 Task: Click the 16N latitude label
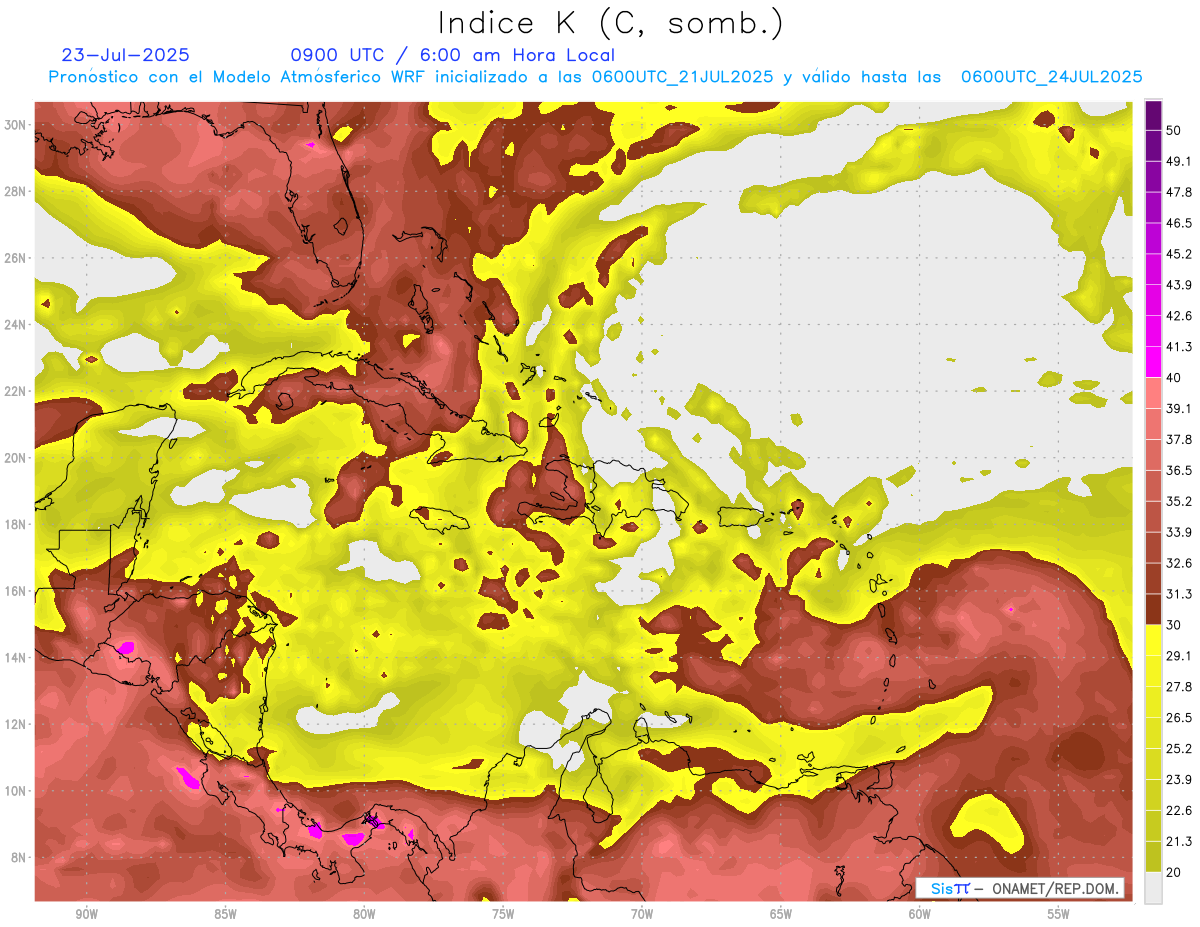pos(15,591)
